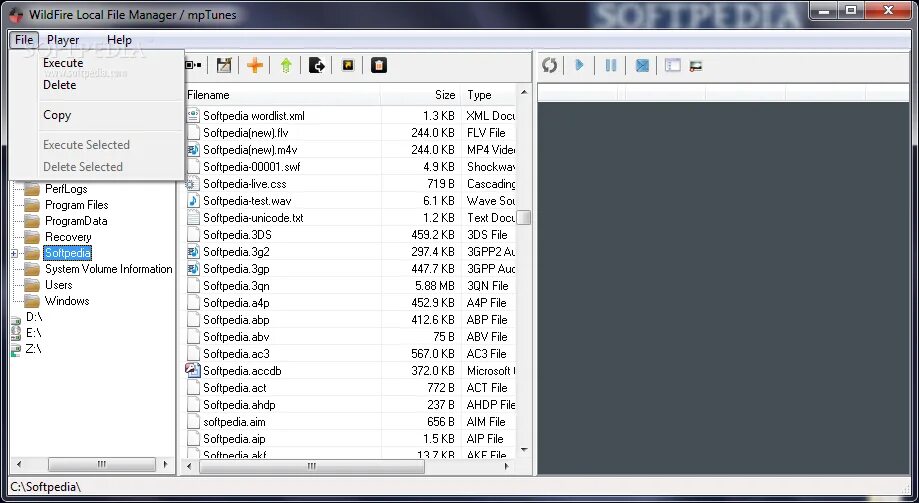Image resolution: width=919 pixels, height=503 pixels.
Task: Click the folder tree horizontal scrollbar thumb
Action: (x=101, y=464)
